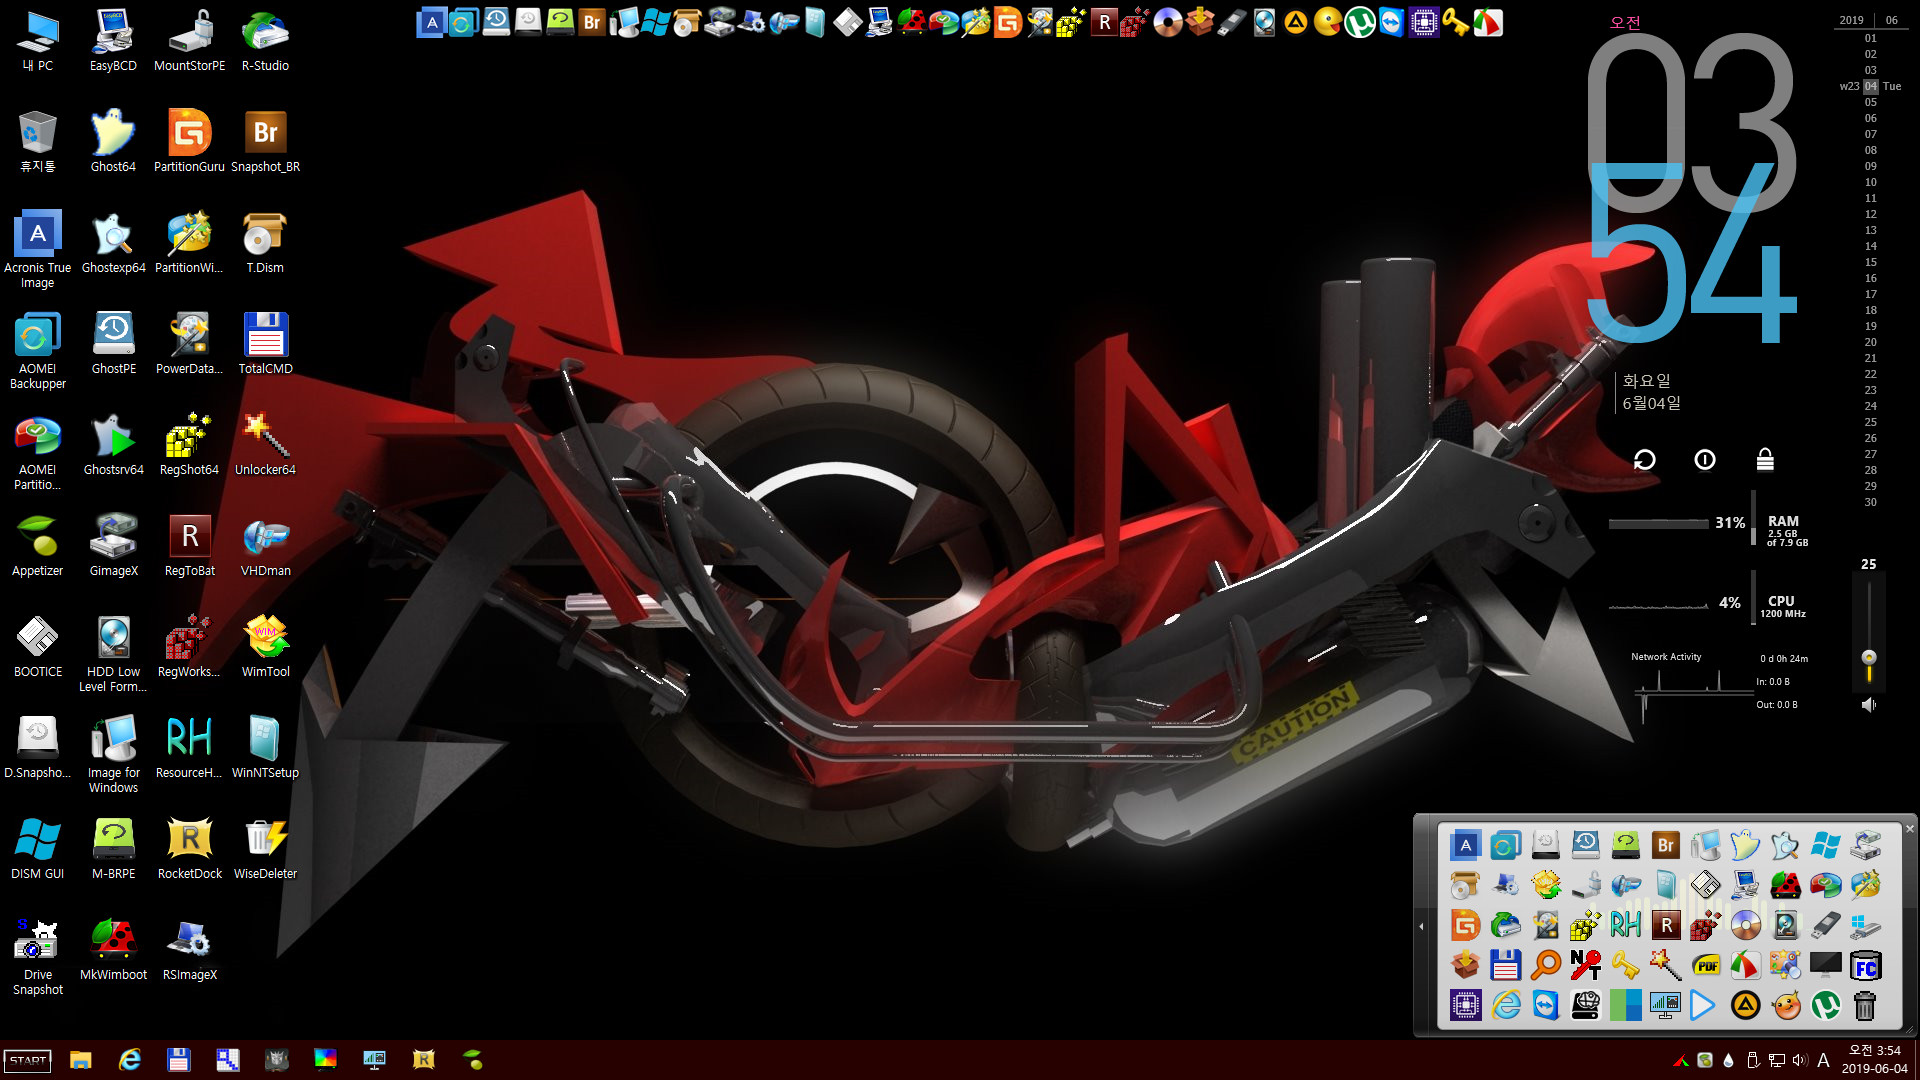This screenshot has width=1920, height=1080.
Task: Open VHDman desktop shortcut
Action: click(265, 546)
